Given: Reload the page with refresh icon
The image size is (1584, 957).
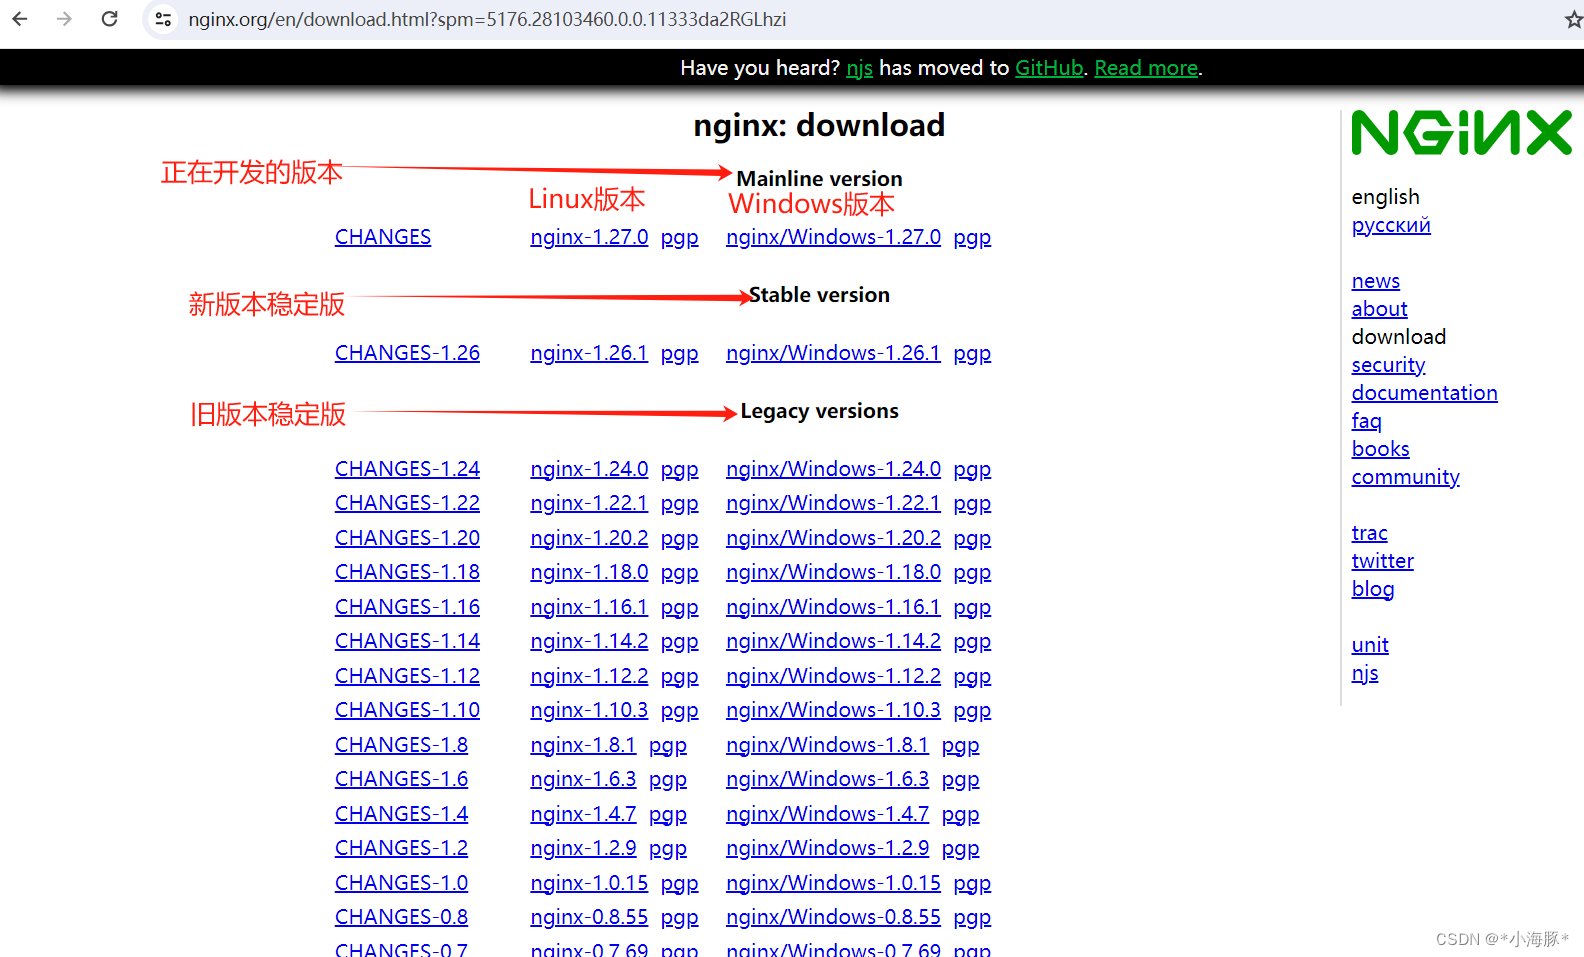Looking at the screenshot, I should coord(110,19).
